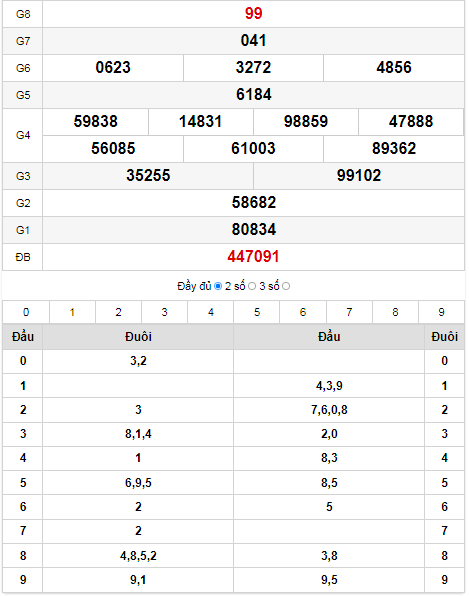Select the "Đầy đủ" radio button

[x=218, y=286]
